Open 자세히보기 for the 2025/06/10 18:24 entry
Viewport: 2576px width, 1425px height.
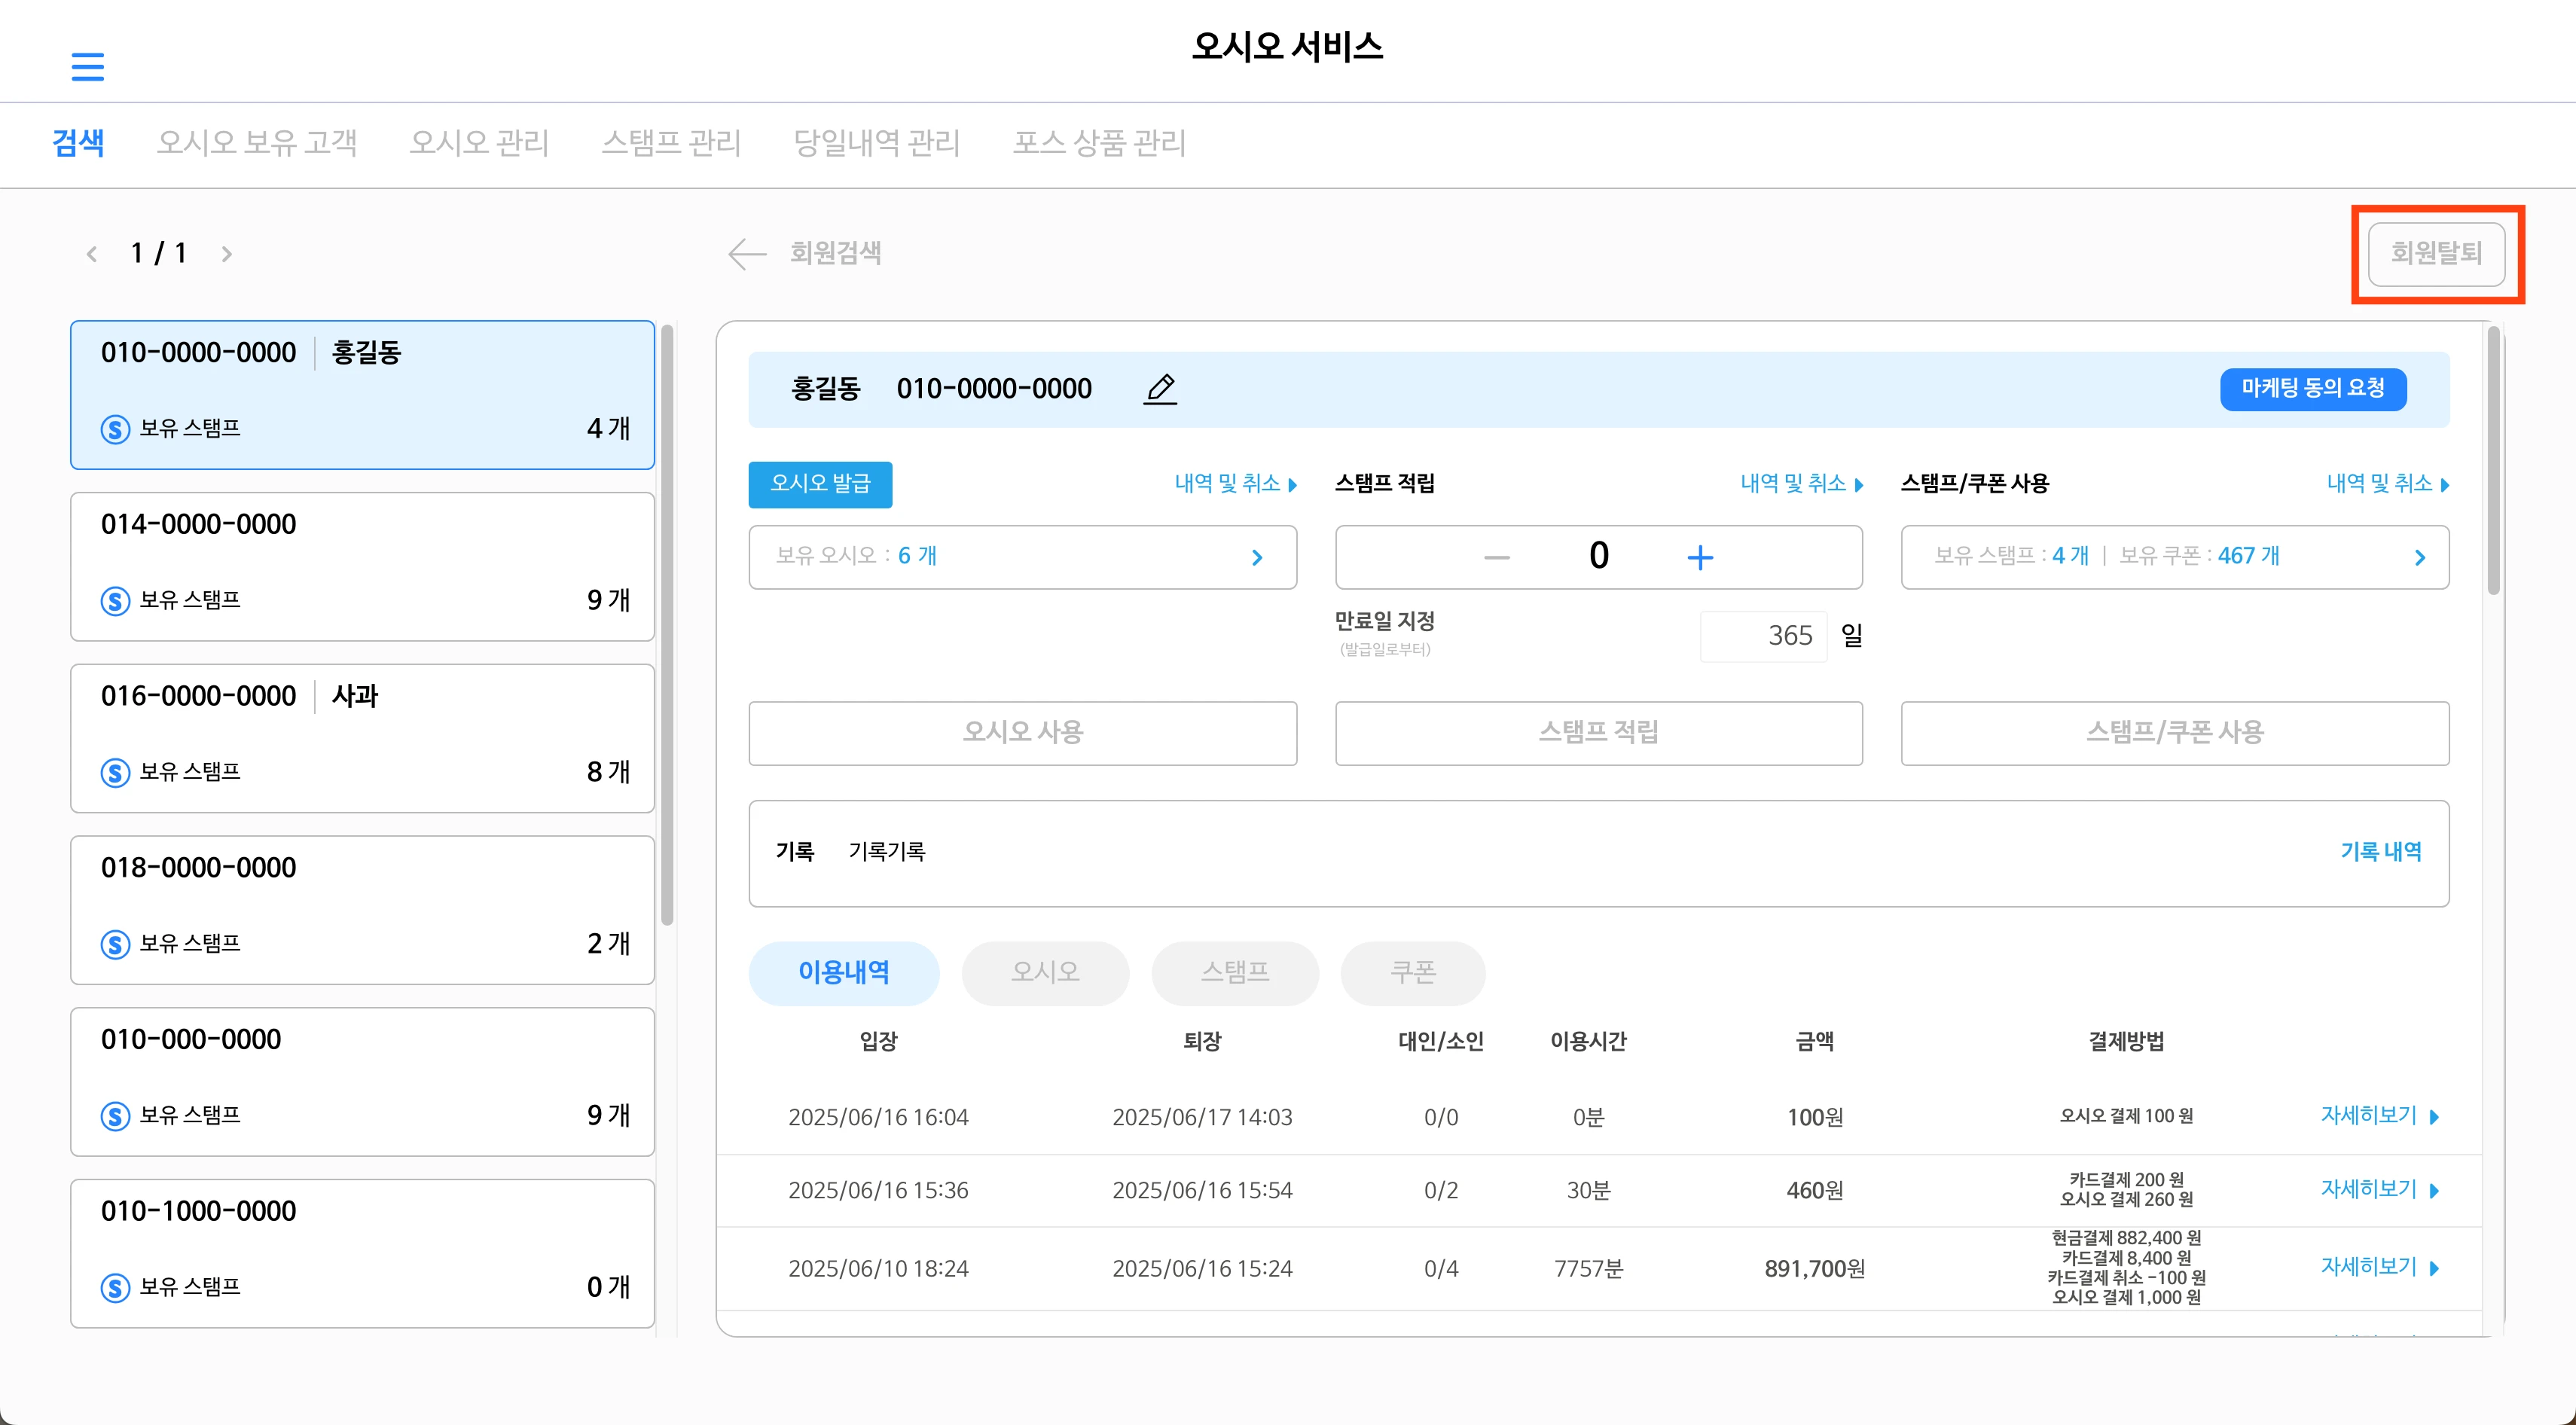2379,1268
